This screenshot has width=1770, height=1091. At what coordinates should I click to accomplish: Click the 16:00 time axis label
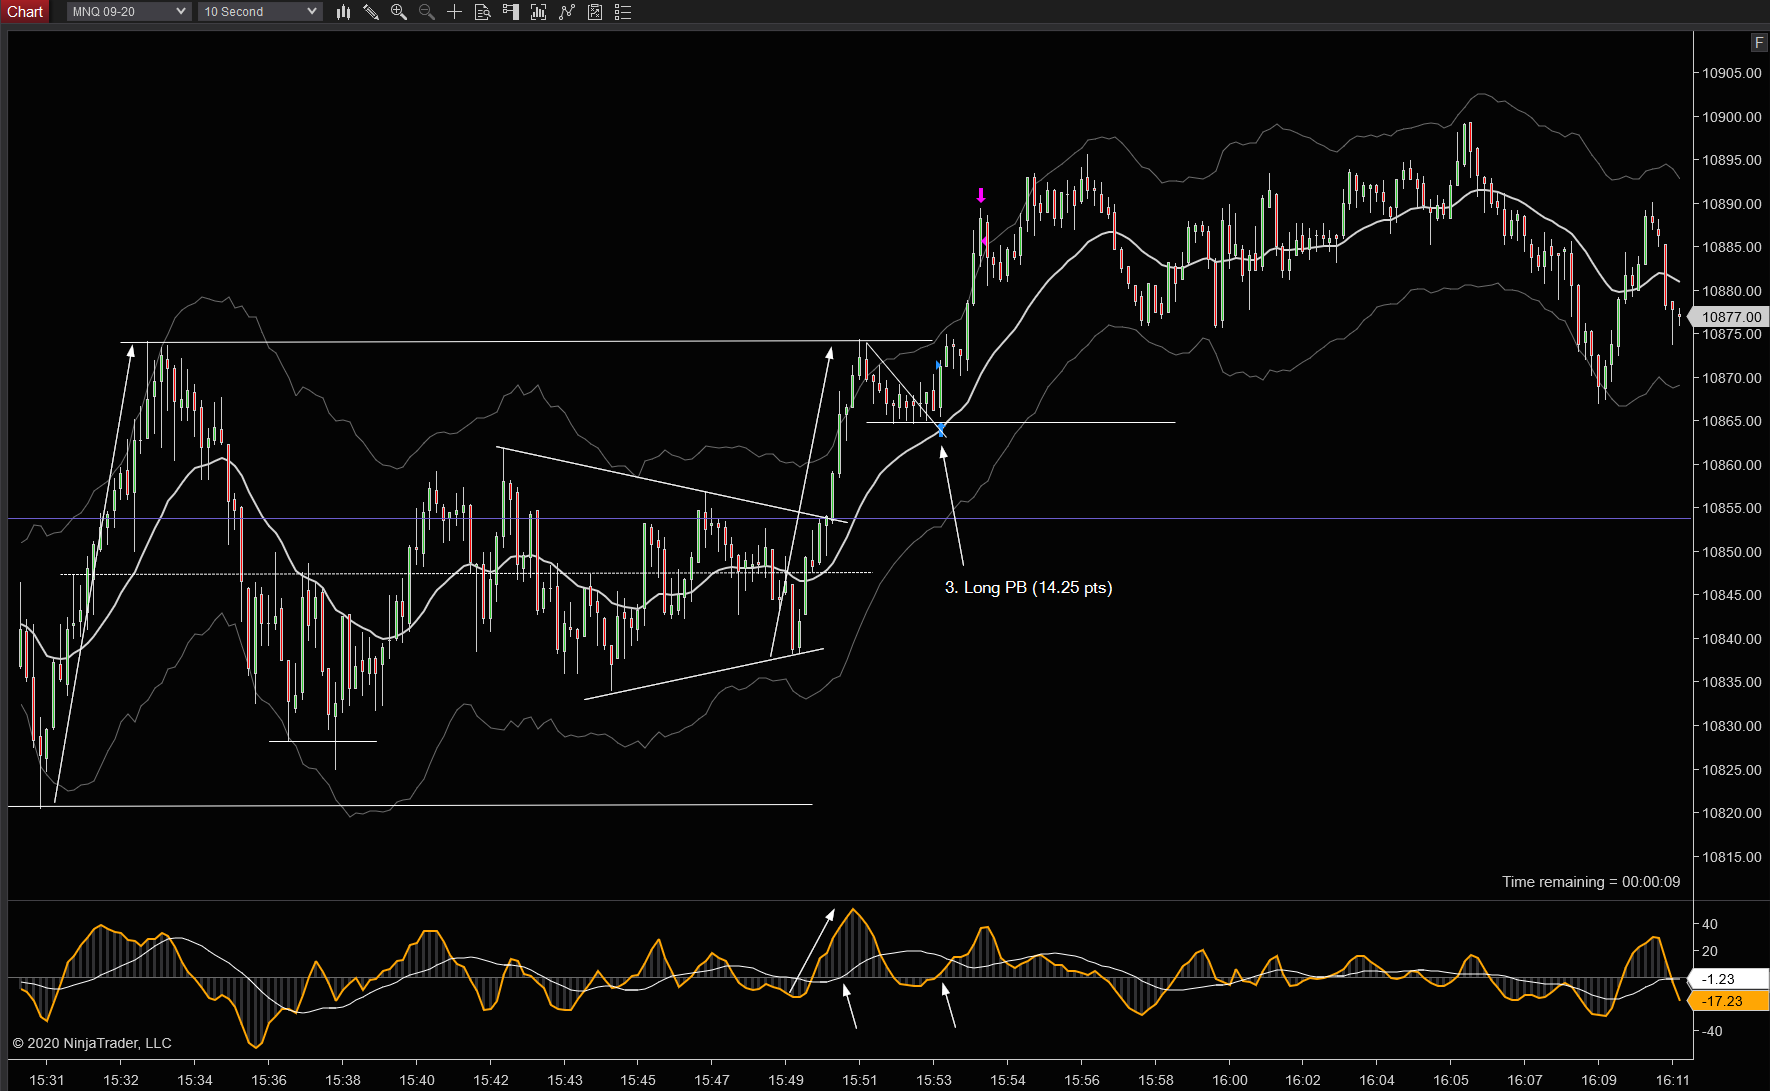tap(1230, 1080)
